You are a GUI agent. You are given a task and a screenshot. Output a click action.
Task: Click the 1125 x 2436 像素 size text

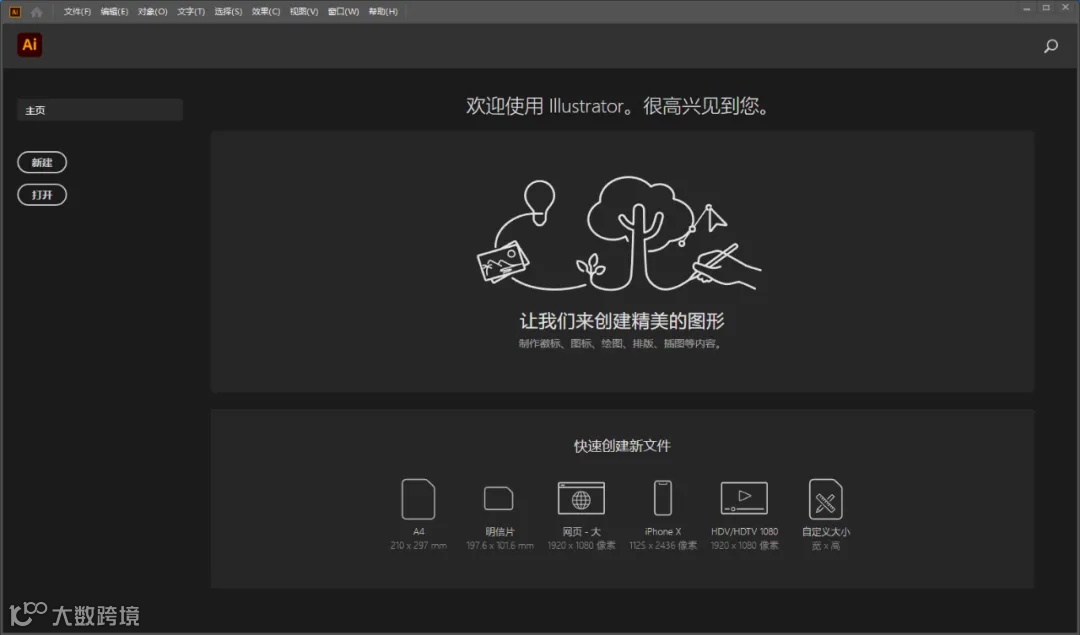click(663, 545)
